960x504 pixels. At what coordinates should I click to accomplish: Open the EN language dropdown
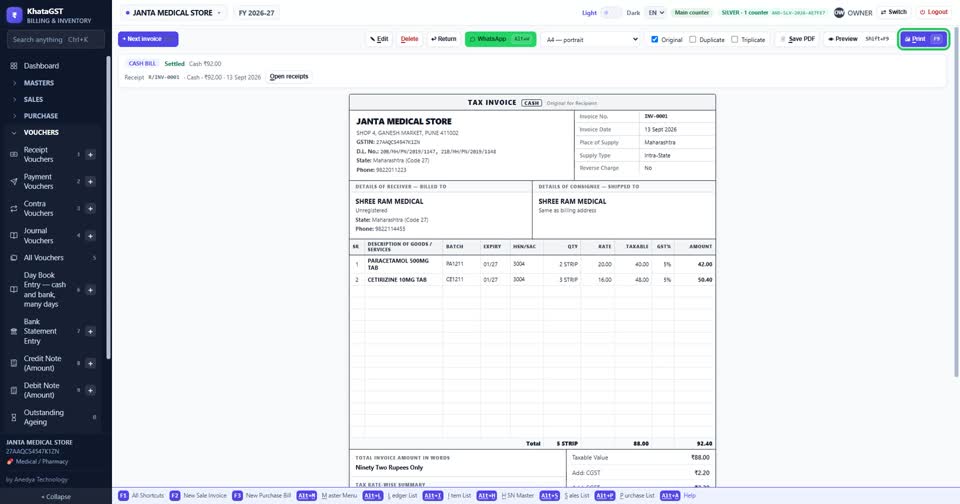tap(656, 12)
